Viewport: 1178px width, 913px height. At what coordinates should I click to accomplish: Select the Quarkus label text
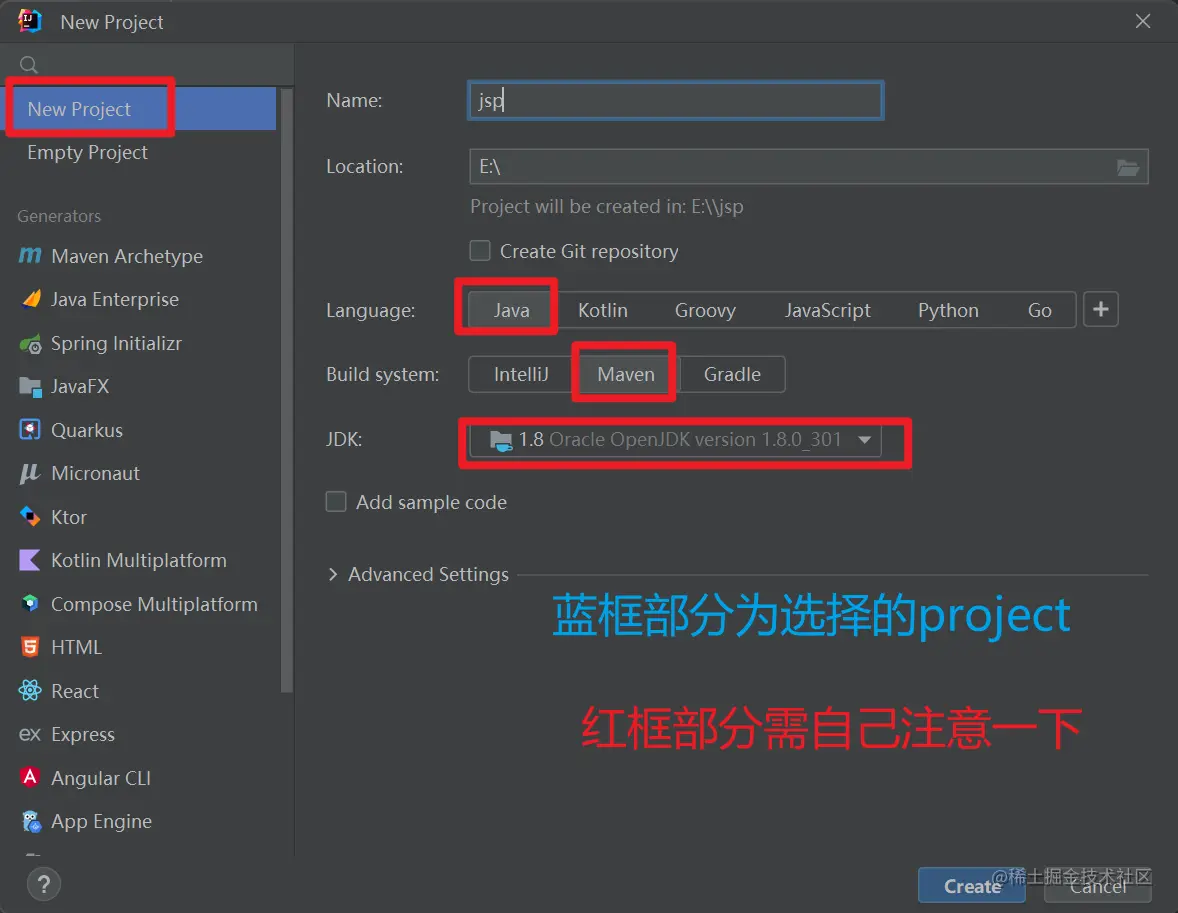click(x=87, y=430)
